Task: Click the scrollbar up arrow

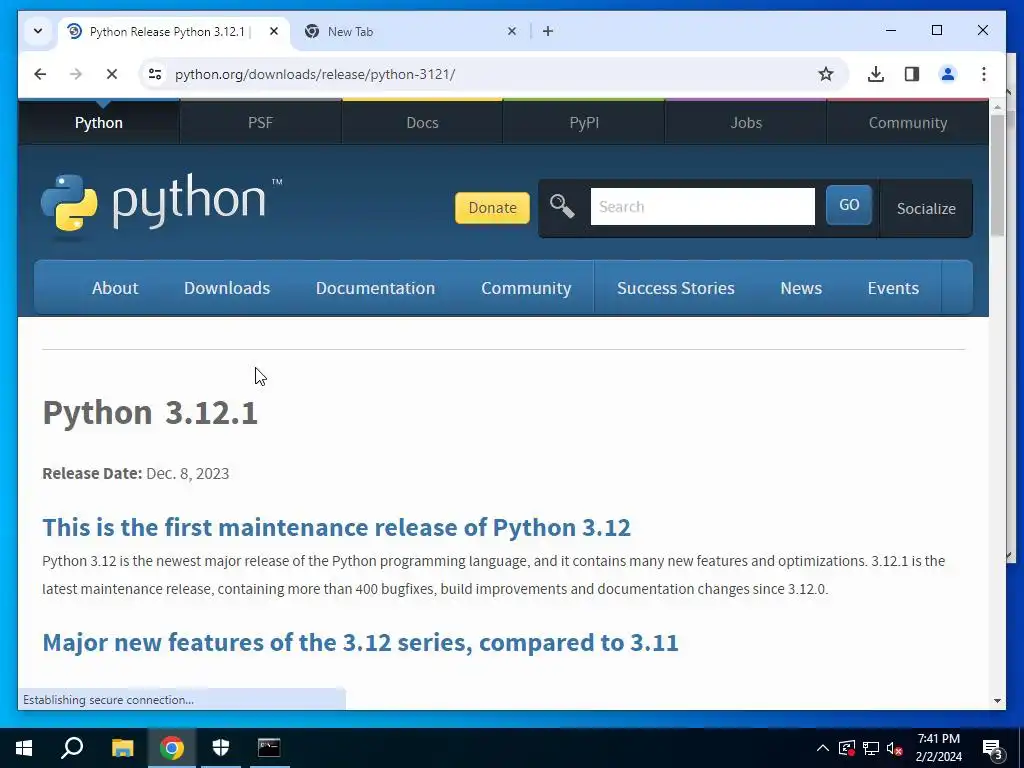Action: 997,106
